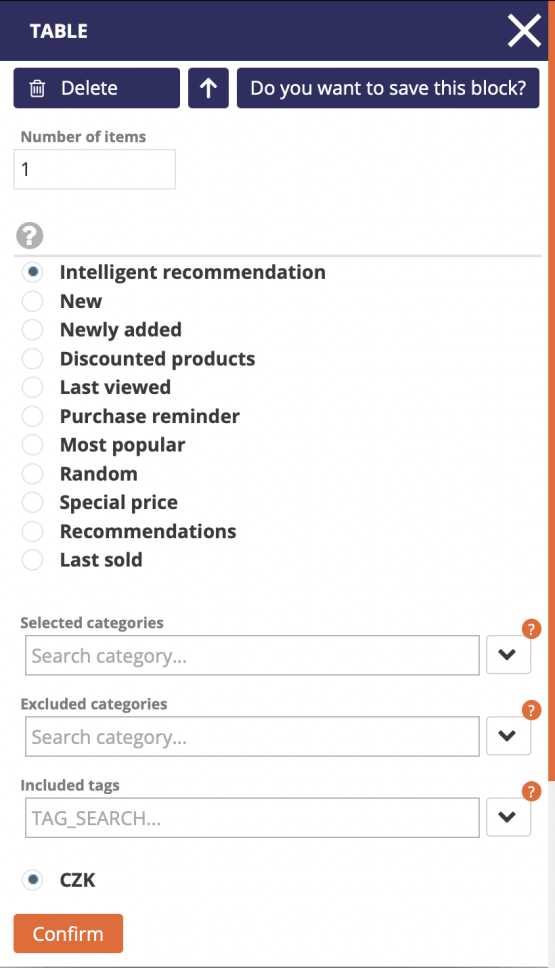Choose Discounted products radio option
This screenshot has height=968, width=555.
(x=32, y=359)
